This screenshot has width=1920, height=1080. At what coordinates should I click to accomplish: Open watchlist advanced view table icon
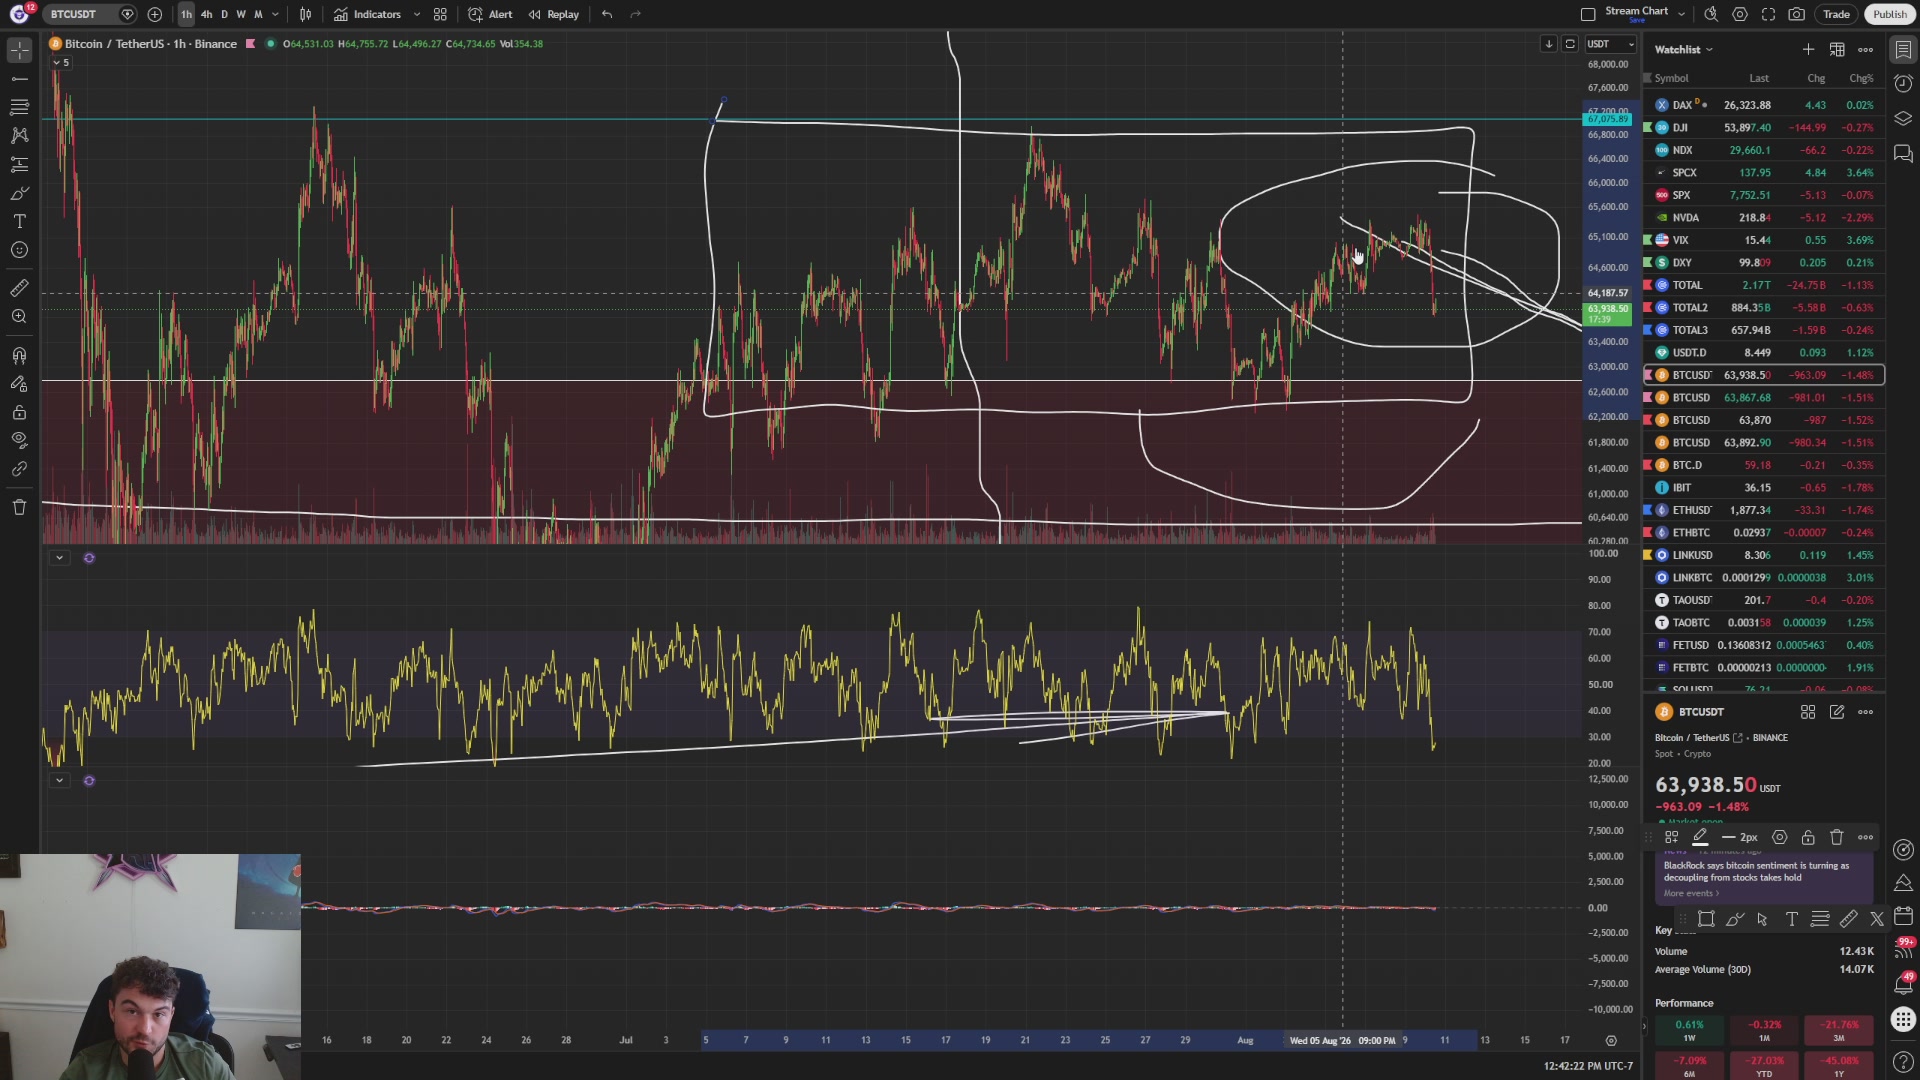pos(1837,49)
